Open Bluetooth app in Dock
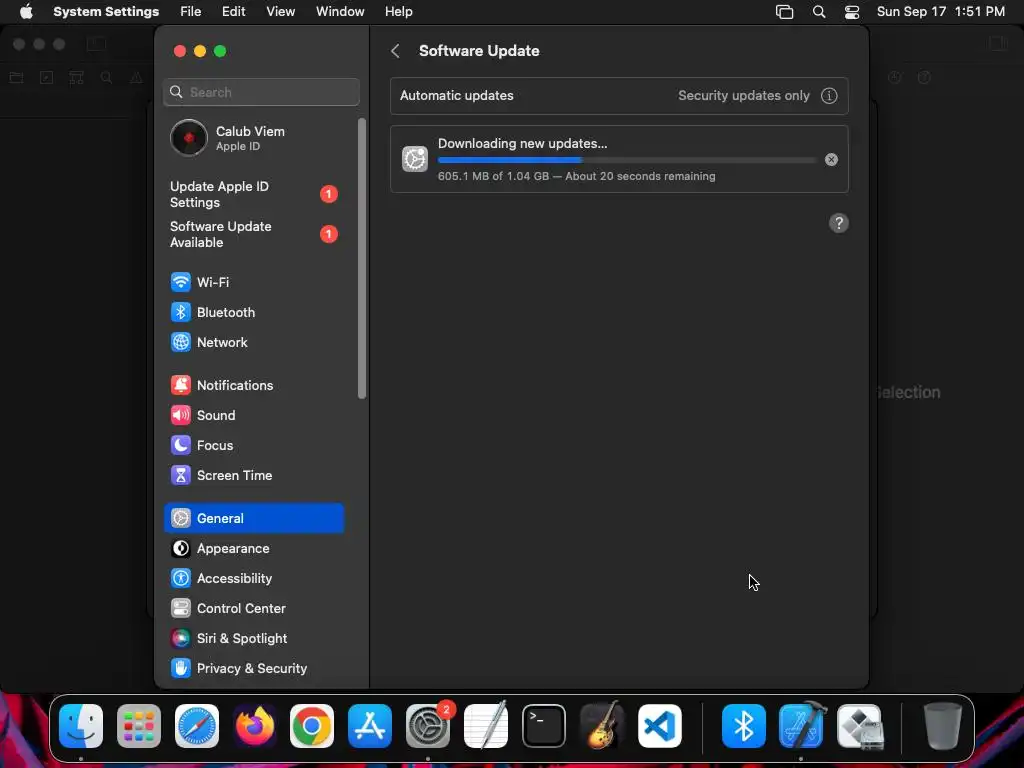The image size is (1024, 768). point(743,726)
